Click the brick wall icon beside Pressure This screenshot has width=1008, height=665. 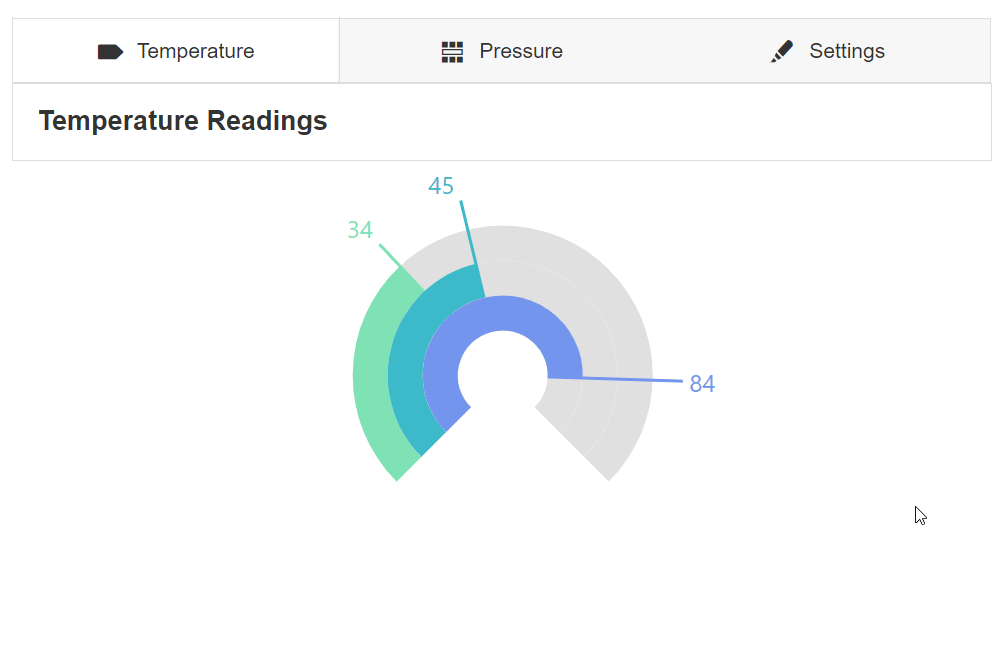[x=453, y=52]
